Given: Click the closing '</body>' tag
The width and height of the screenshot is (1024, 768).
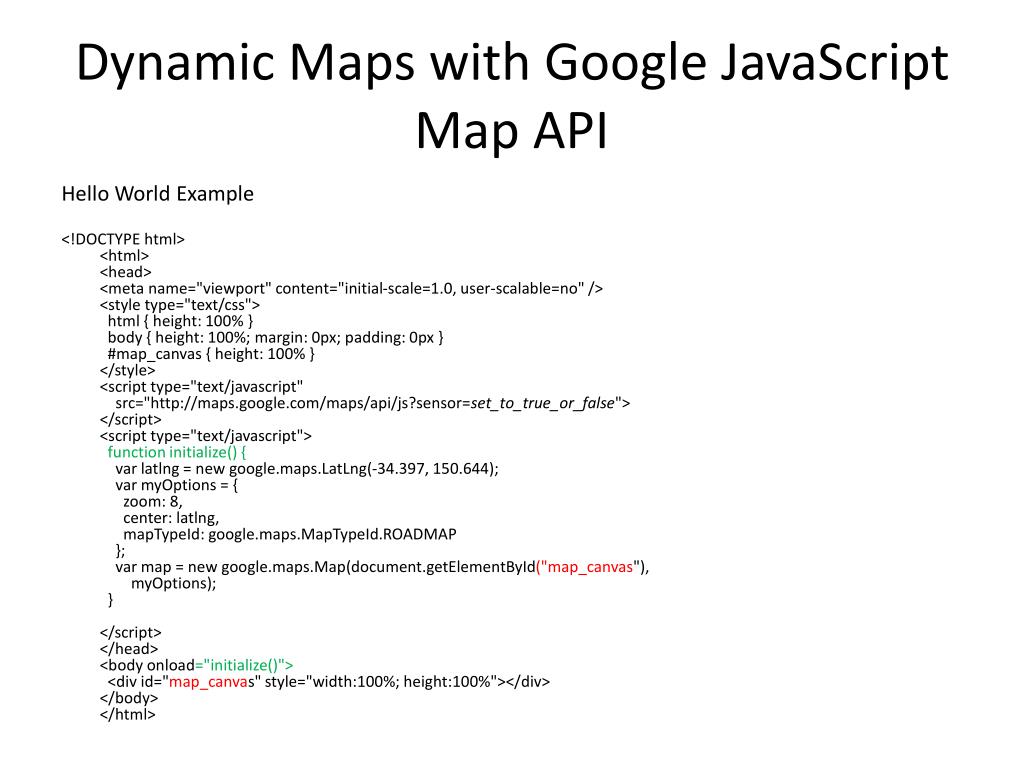Looking at the screenshot, I should (129, 698).
